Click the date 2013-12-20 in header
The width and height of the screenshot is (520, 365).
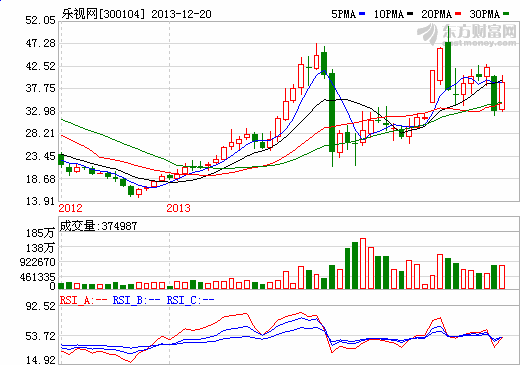(x=181, y=14)
